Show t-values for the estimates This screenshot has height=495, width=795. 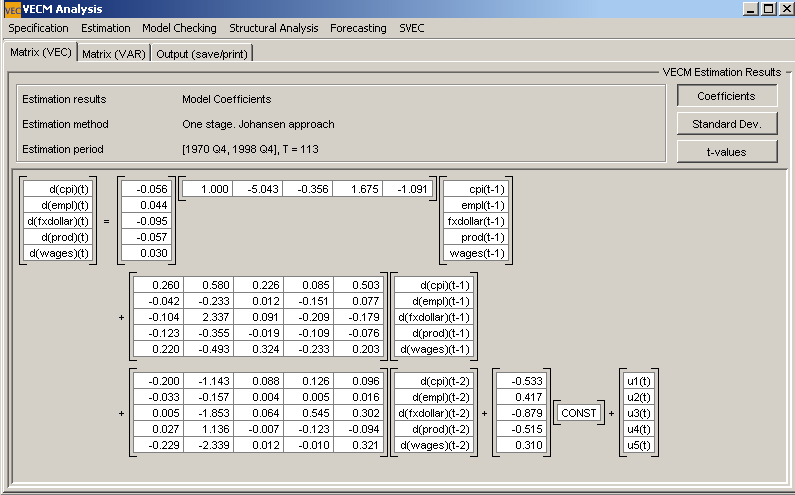[x=726, y=152]
